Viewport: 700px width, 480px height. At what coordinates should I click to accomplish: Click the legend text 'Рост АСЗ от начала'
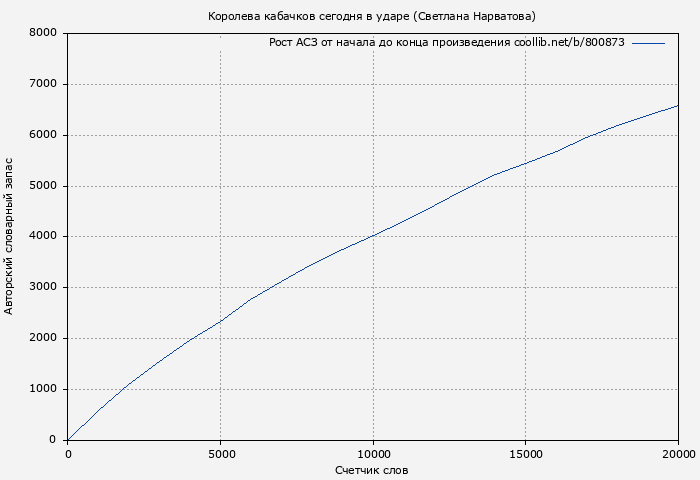pyautogui.click(x=330, y=43)
